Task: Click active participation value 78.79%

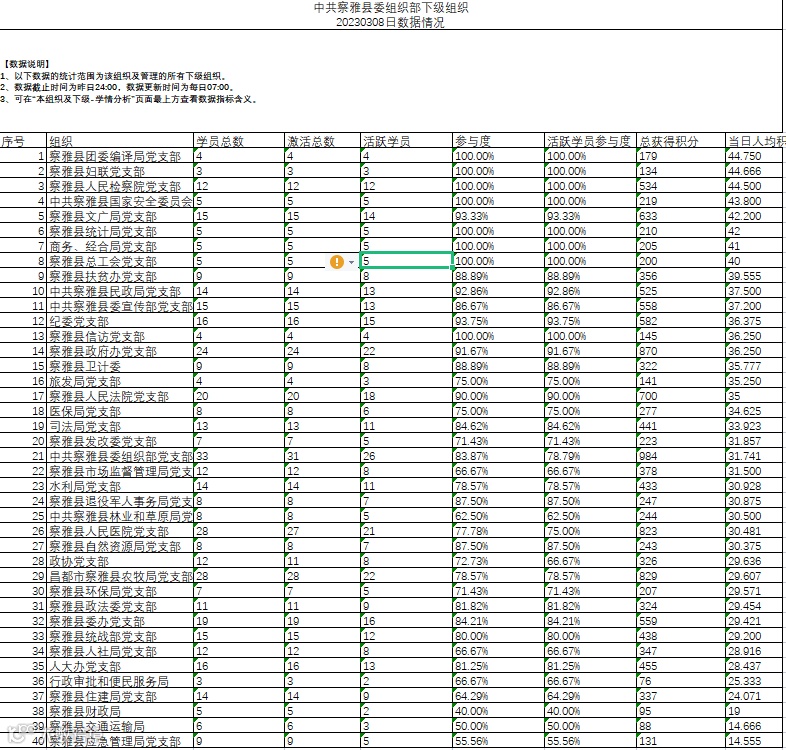Action: pyautogui.click(x=563, y=456)
